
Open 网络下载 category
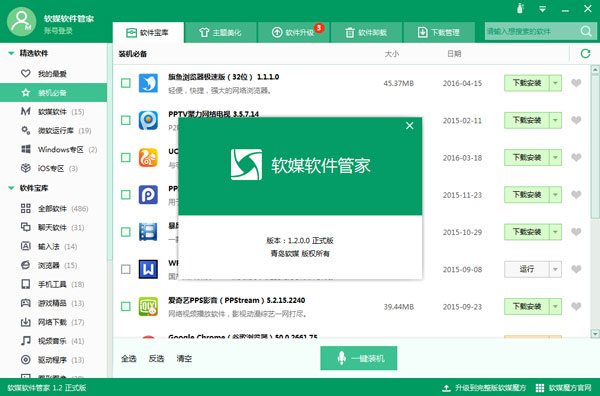tap(53, 322)
